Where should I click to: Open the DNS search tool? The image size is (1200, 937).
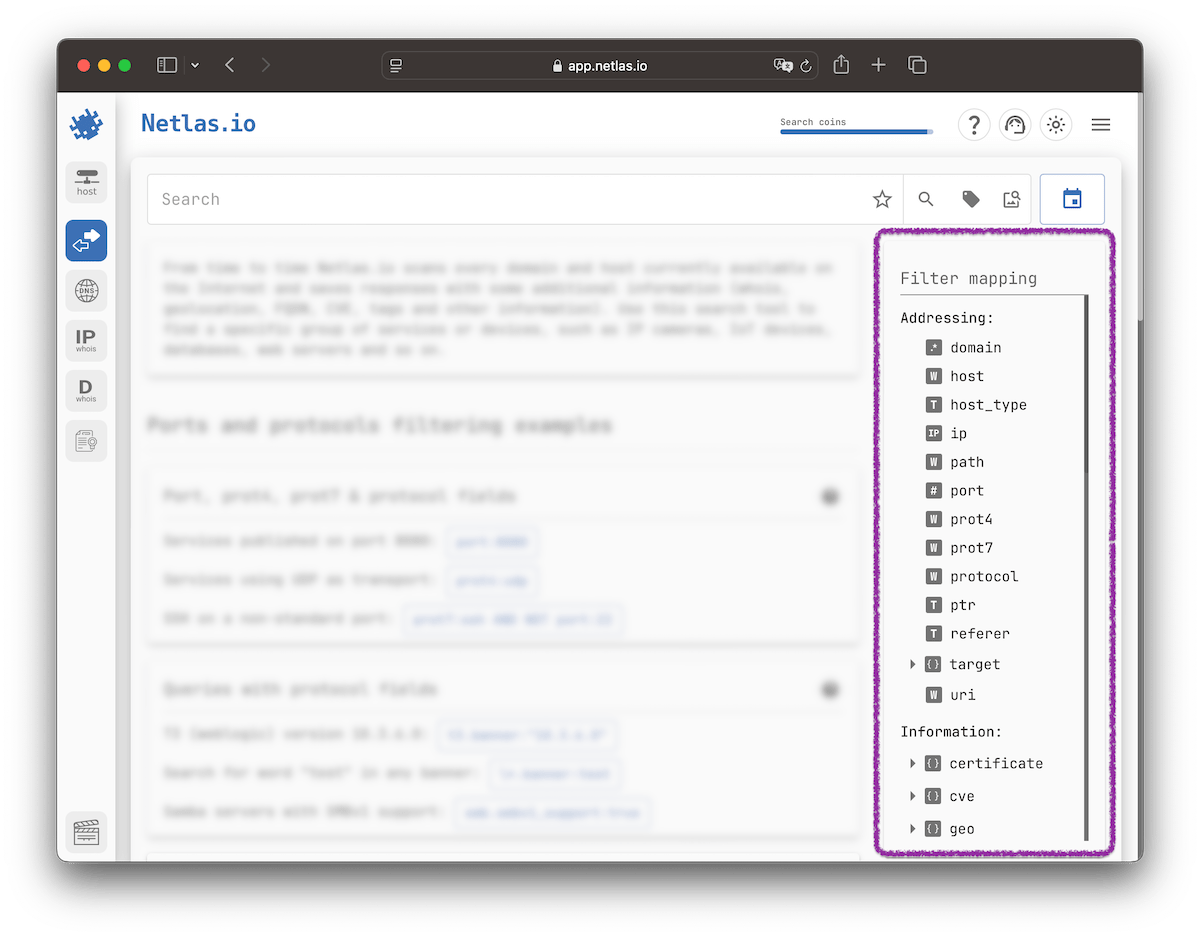point(86,291)
